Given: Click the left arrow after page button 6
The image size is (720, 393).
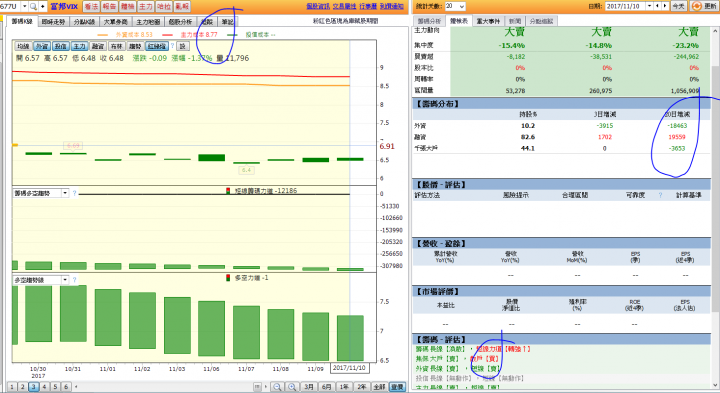Looking at the screenshot, I should tap(76, 387).
